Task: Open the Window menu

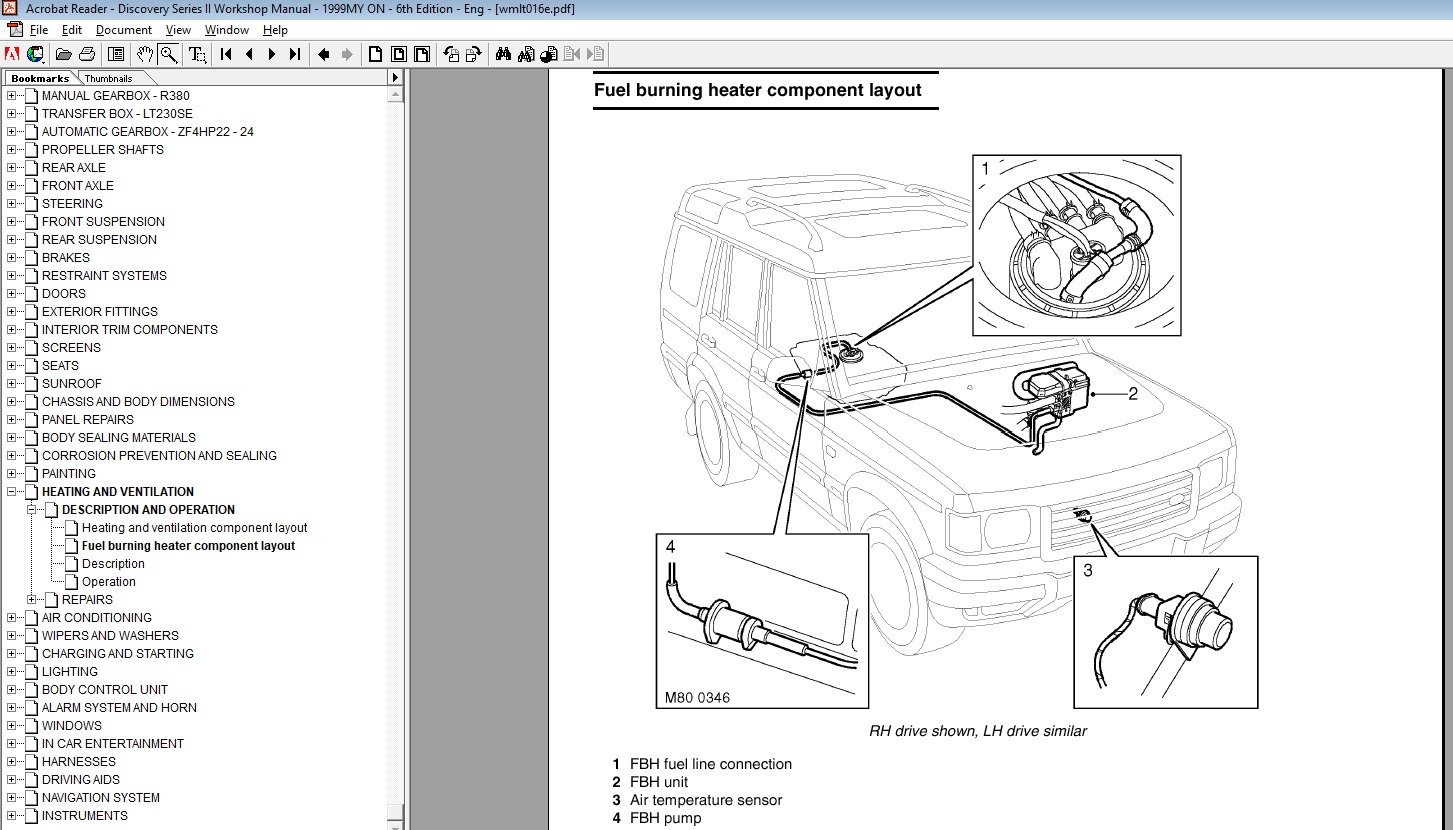Action: click(x=226, y=30)
